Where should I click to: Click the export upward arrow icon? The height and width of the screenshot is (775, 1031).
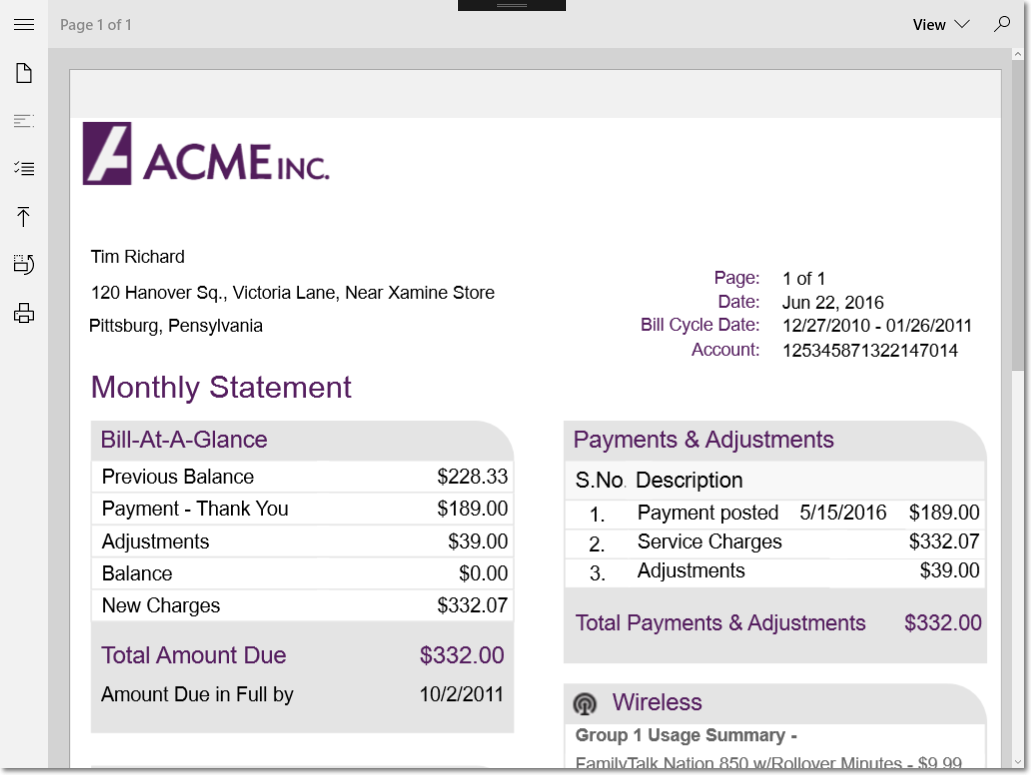(24, 217)
